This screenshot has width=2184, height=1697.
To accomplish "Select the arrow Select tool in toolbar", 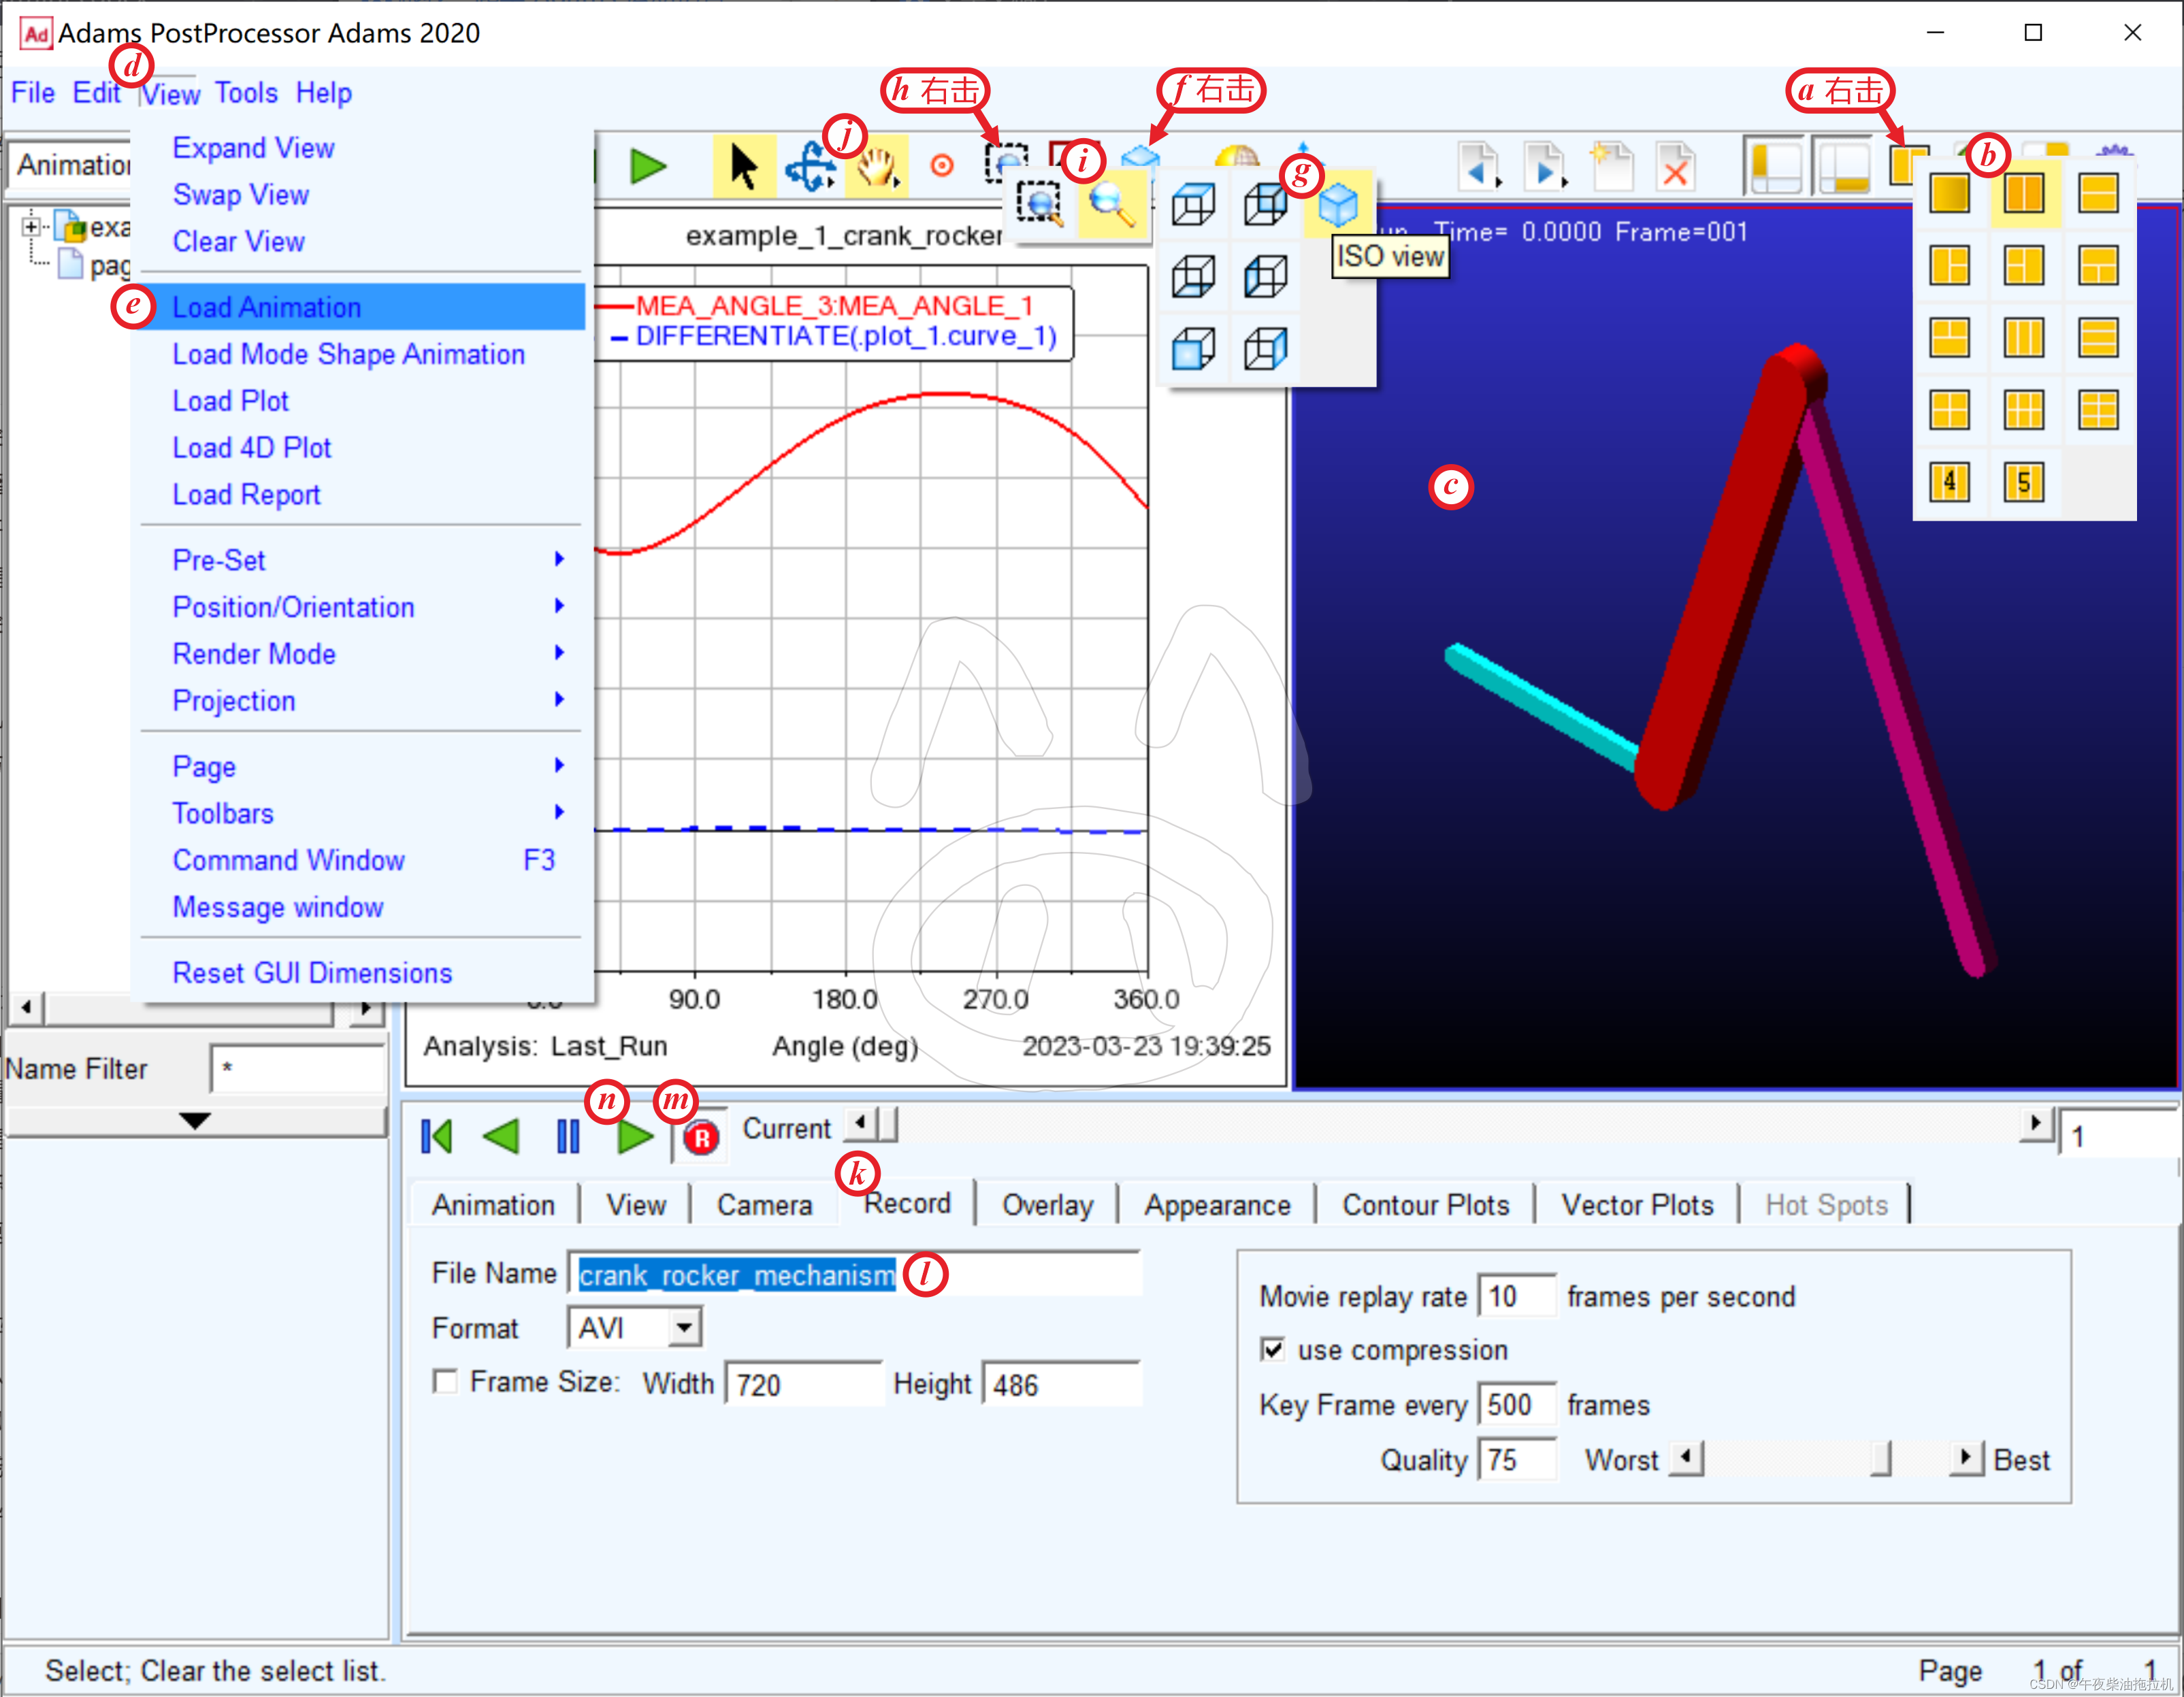I will click(x=742, y=165).
